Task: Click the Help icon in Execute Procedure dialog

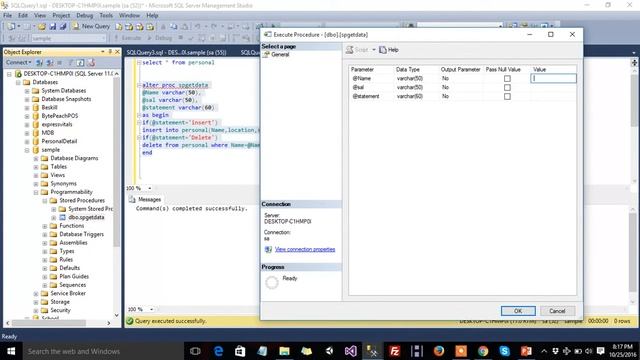Action: pos(389,50)
